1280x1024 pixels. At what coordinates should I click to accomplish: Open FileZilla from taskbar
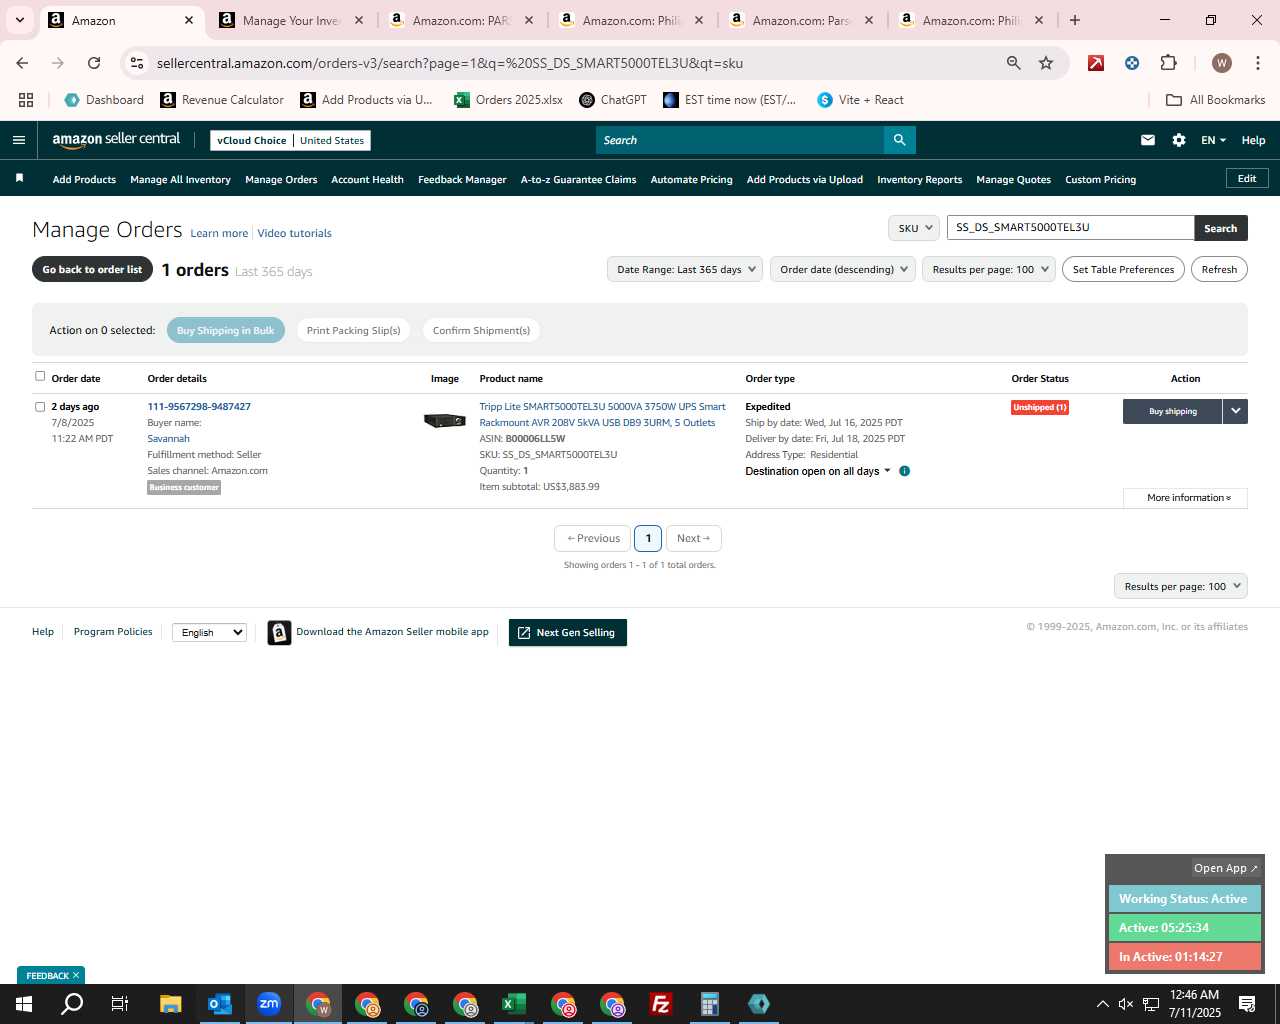[661, 1004]
